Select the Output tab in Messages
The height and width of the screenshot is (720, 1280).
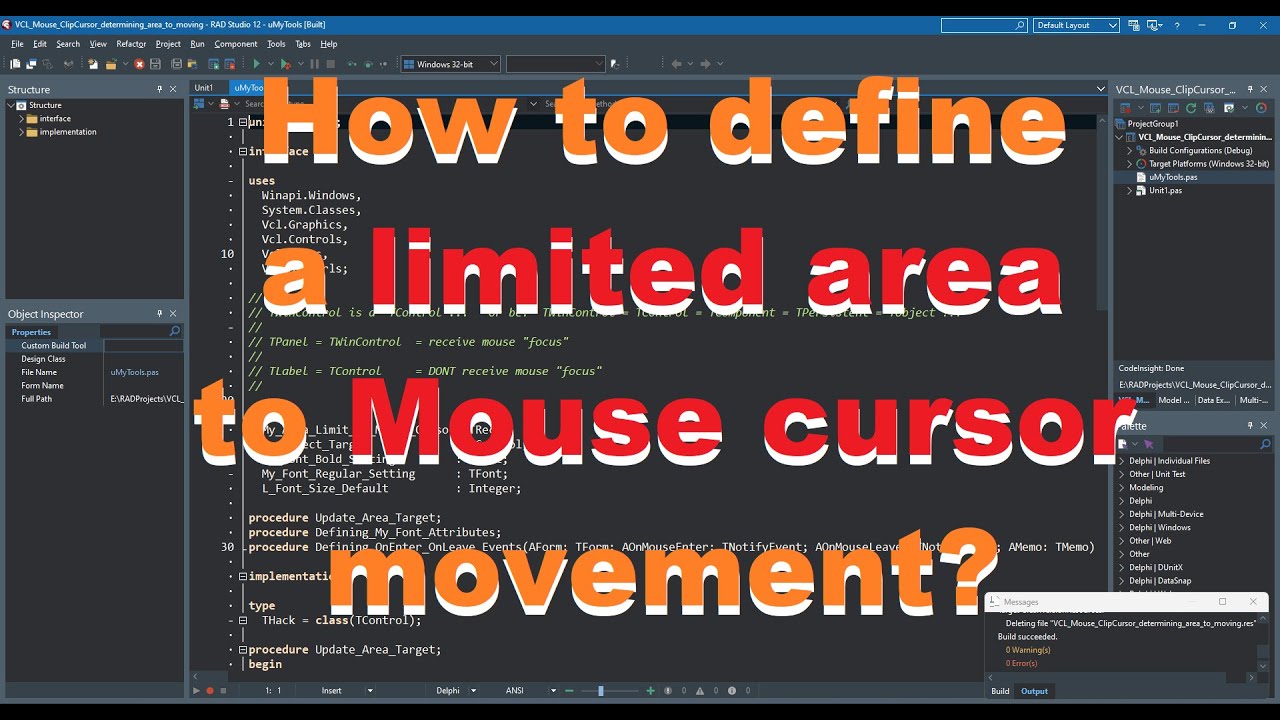(x=1034, y=691)
